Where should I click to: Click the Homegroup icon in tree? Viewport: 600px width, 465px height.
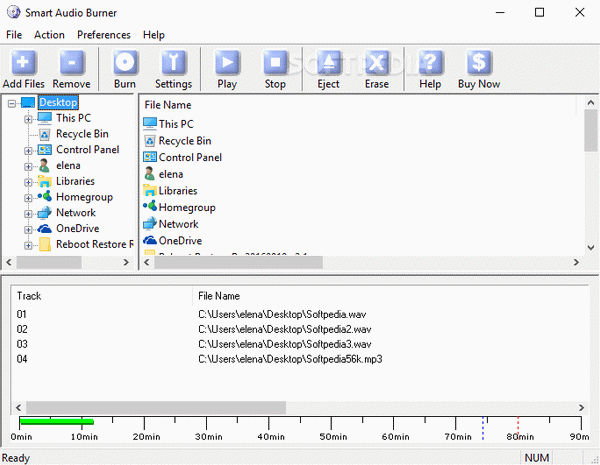[x=45, y=196]
